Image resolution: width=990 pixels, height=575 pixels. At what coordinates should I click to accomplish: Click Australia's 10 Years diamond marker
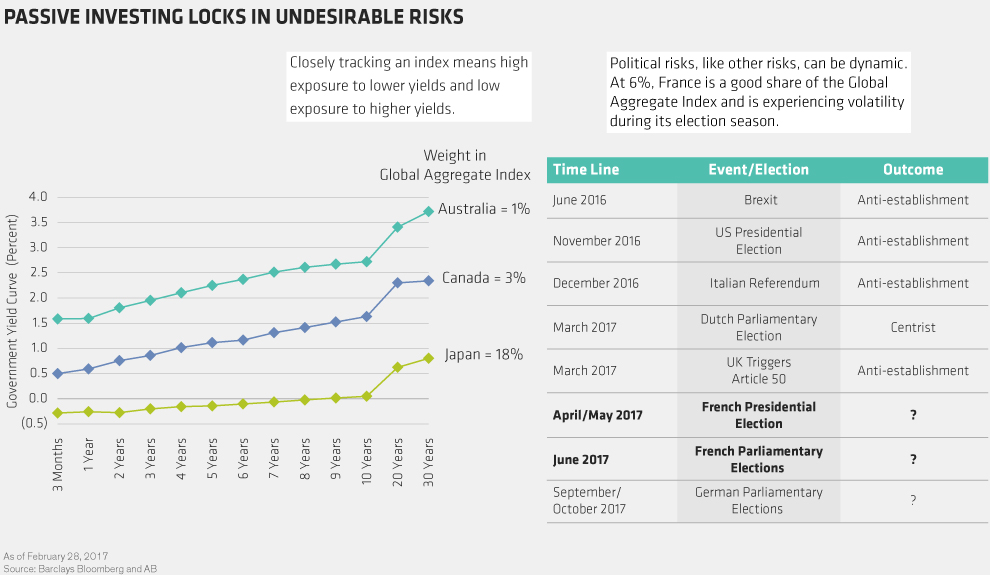(367, 262)
